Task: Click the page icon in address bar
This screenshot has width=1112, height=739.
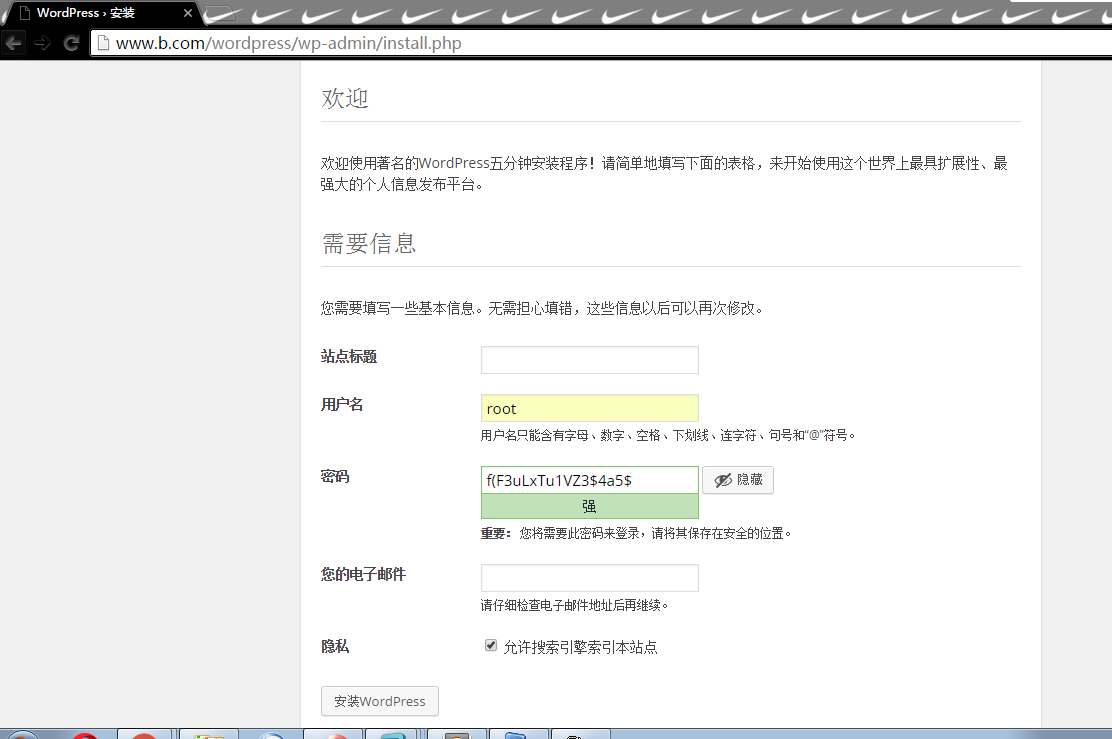Action: [x=104, y=43]
